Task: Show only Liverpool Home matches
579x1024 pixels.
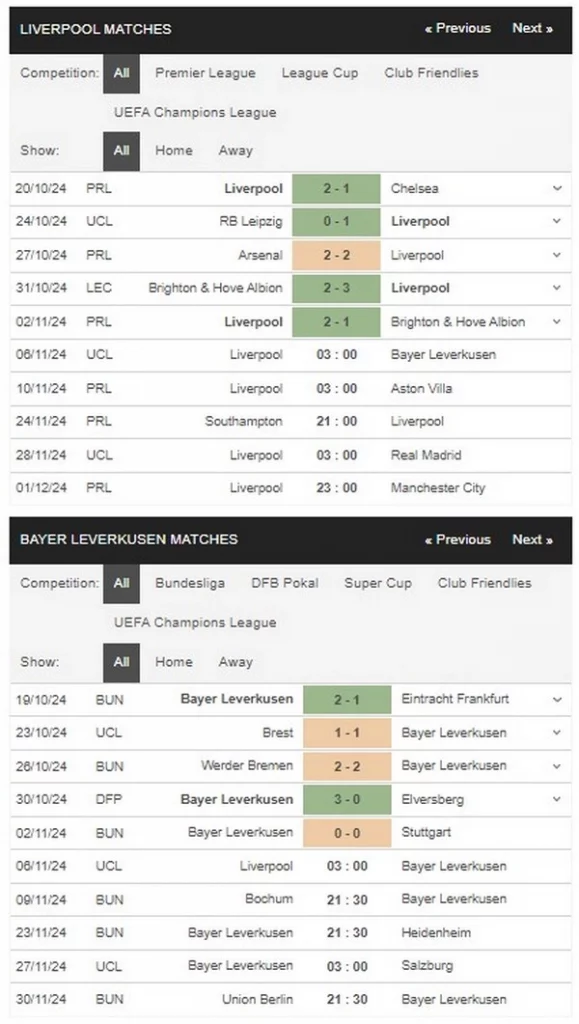Action: point(174,150)
